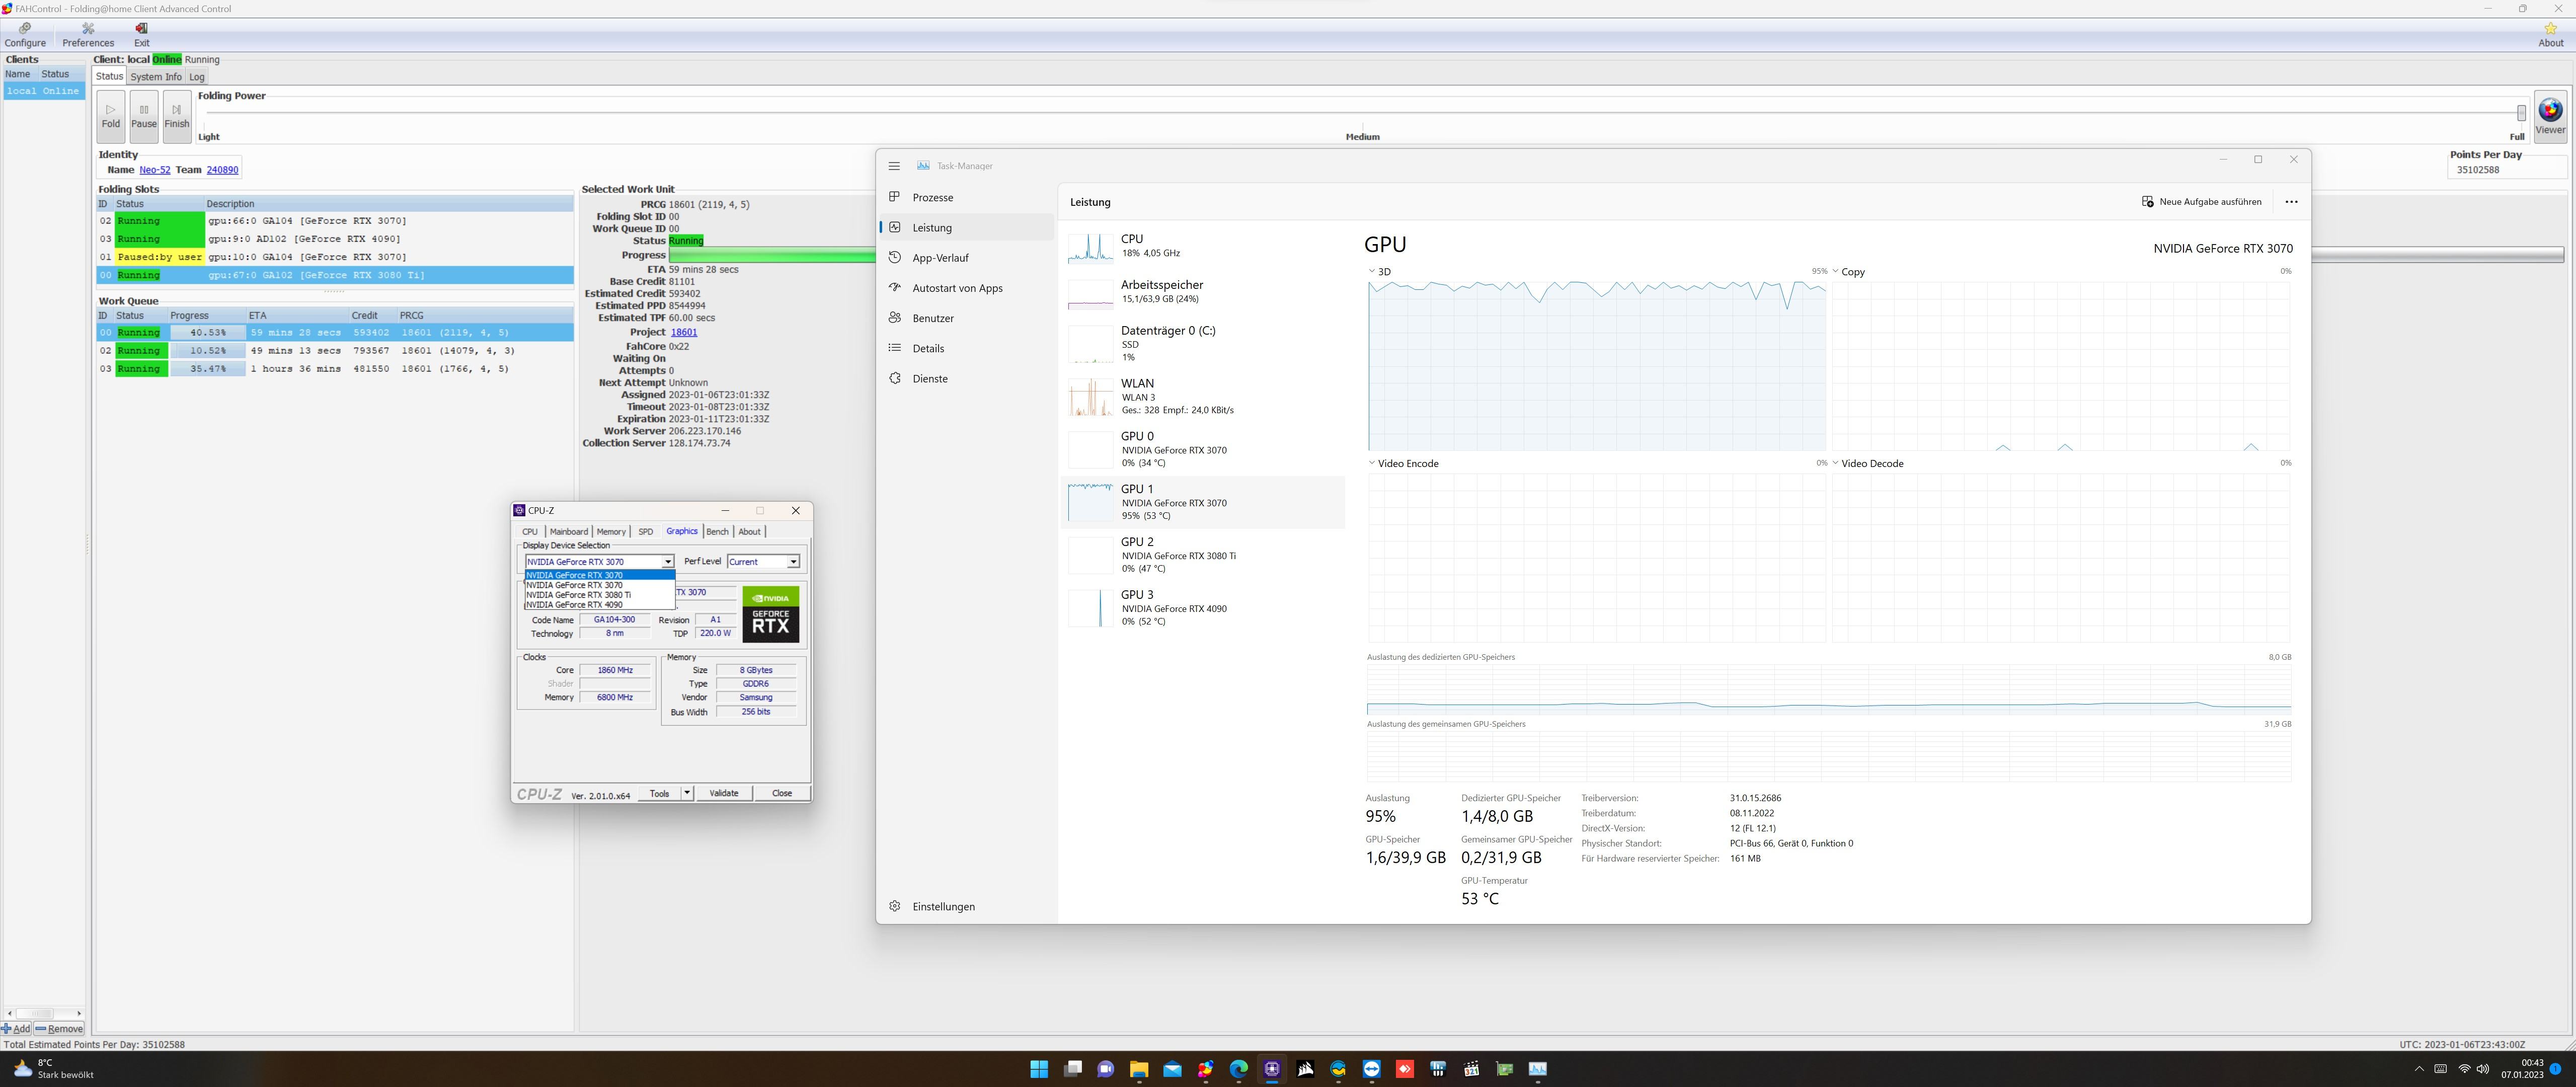Select Datenträger 0 (C:) entry
This screenshot has width=2576, height=1087.
(1203, 343)
